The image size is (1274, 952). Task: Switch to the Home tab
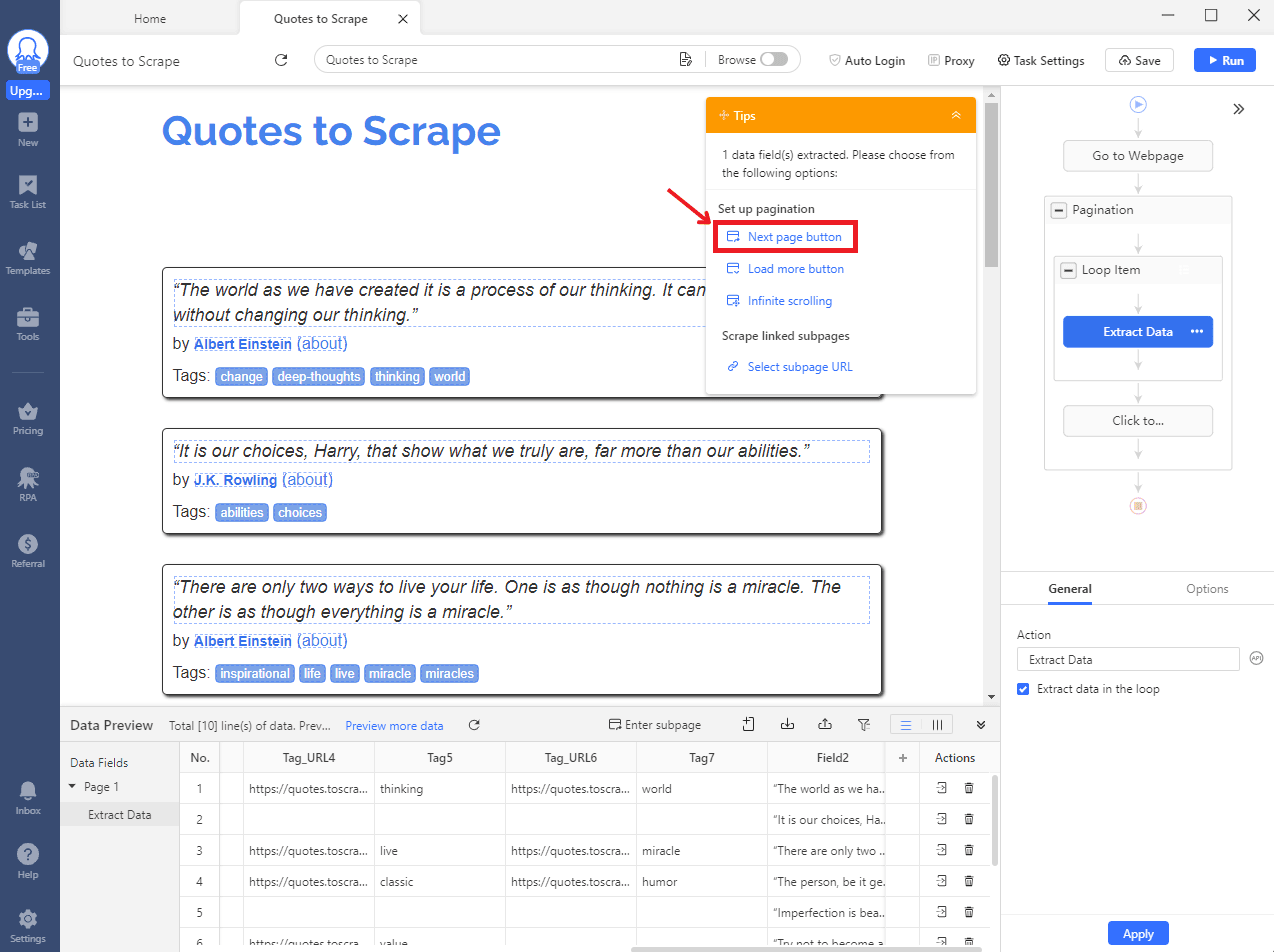coord(150,19)
